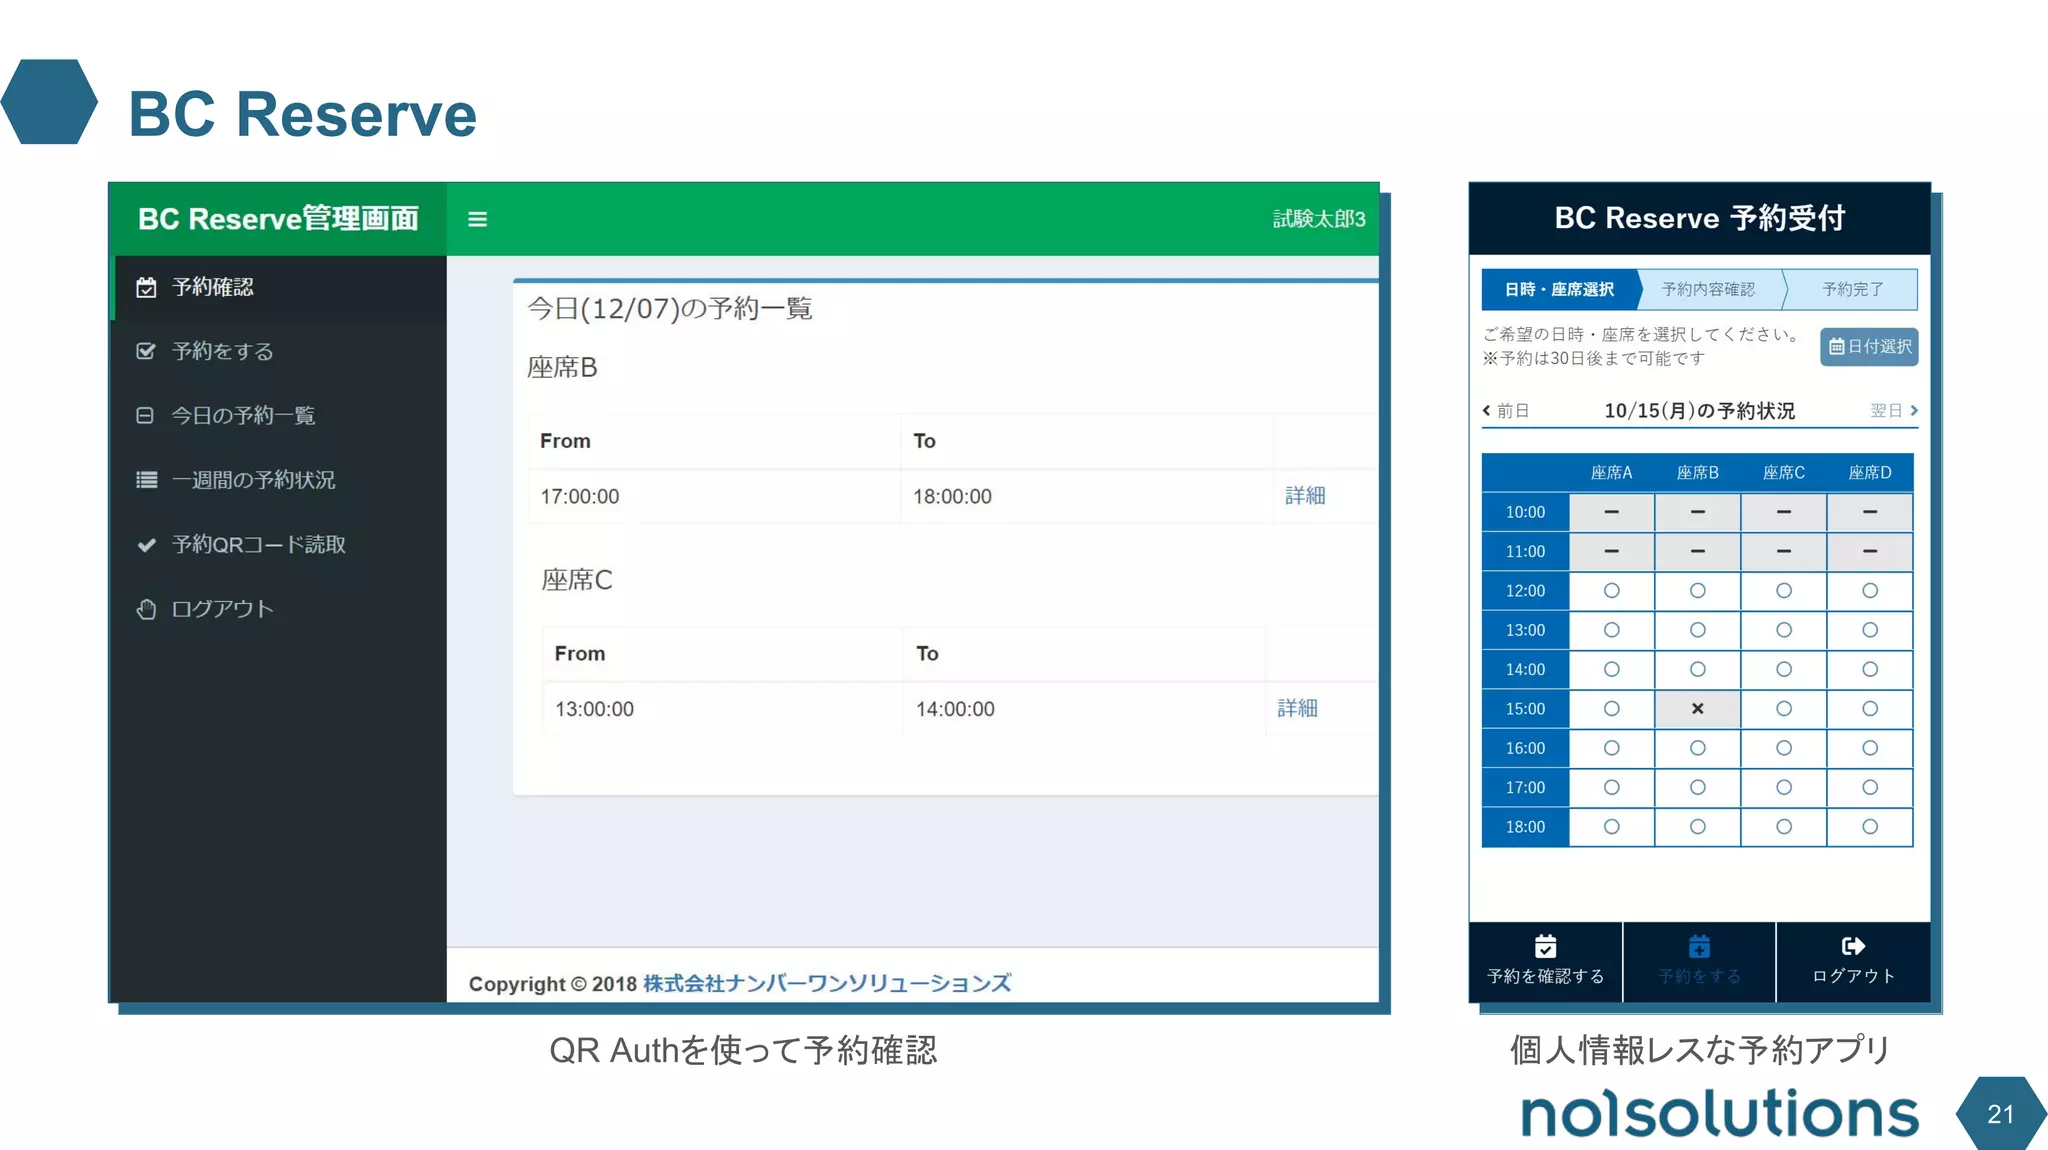Viewport: 2048px width, 1150px height.
Task: Select the 17:00 slot for 座席B
Action: click(x=1697, y=787)
